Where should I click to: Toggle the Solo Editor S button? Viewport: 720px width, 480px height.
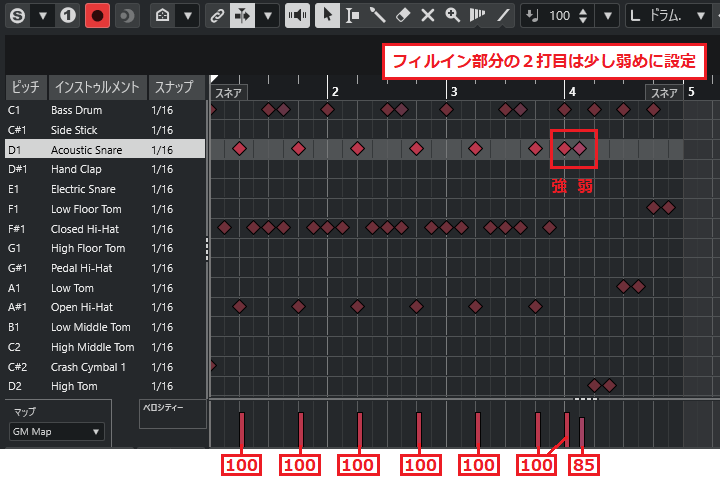tap(17, 16)
